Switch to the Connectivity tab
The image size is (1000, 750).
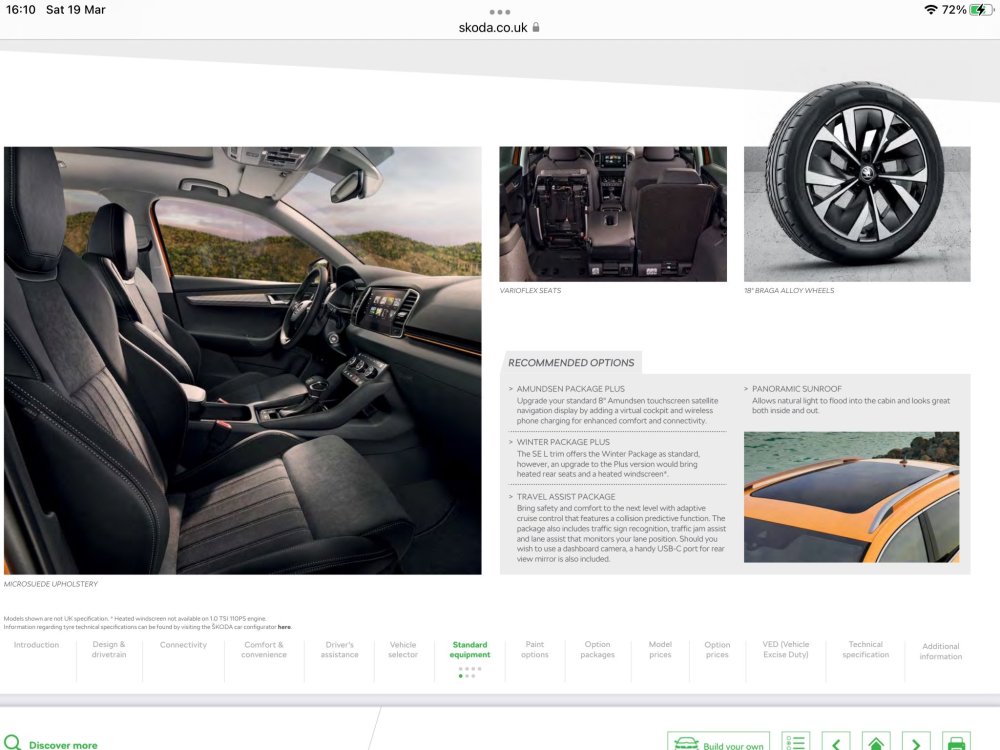point(184,645)
